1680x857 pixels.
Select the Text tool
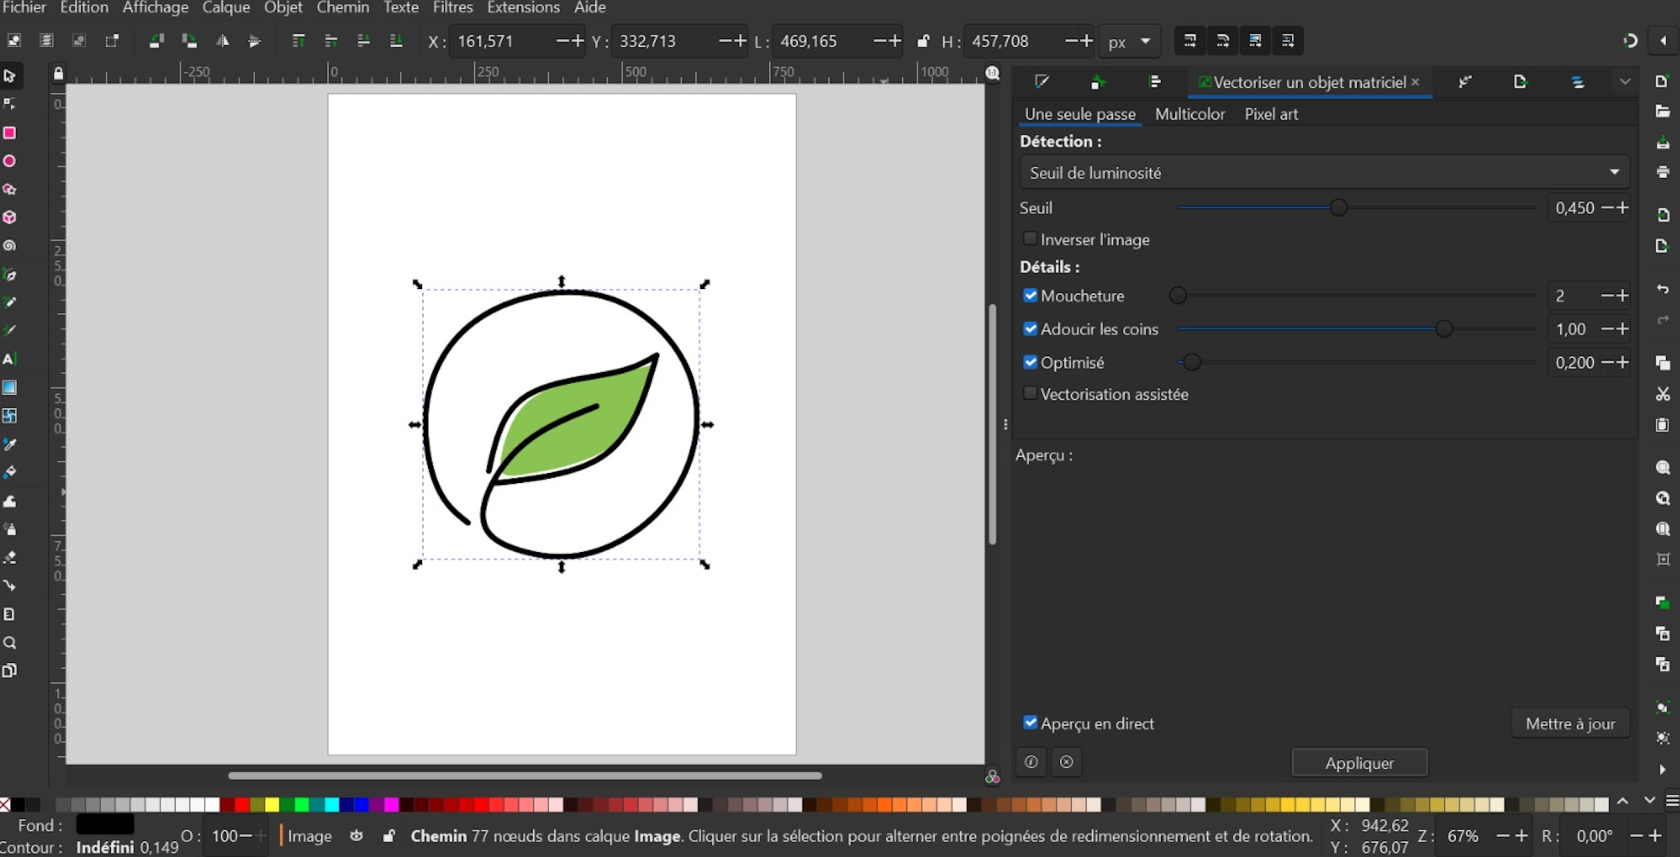click(x=10, y=359)
